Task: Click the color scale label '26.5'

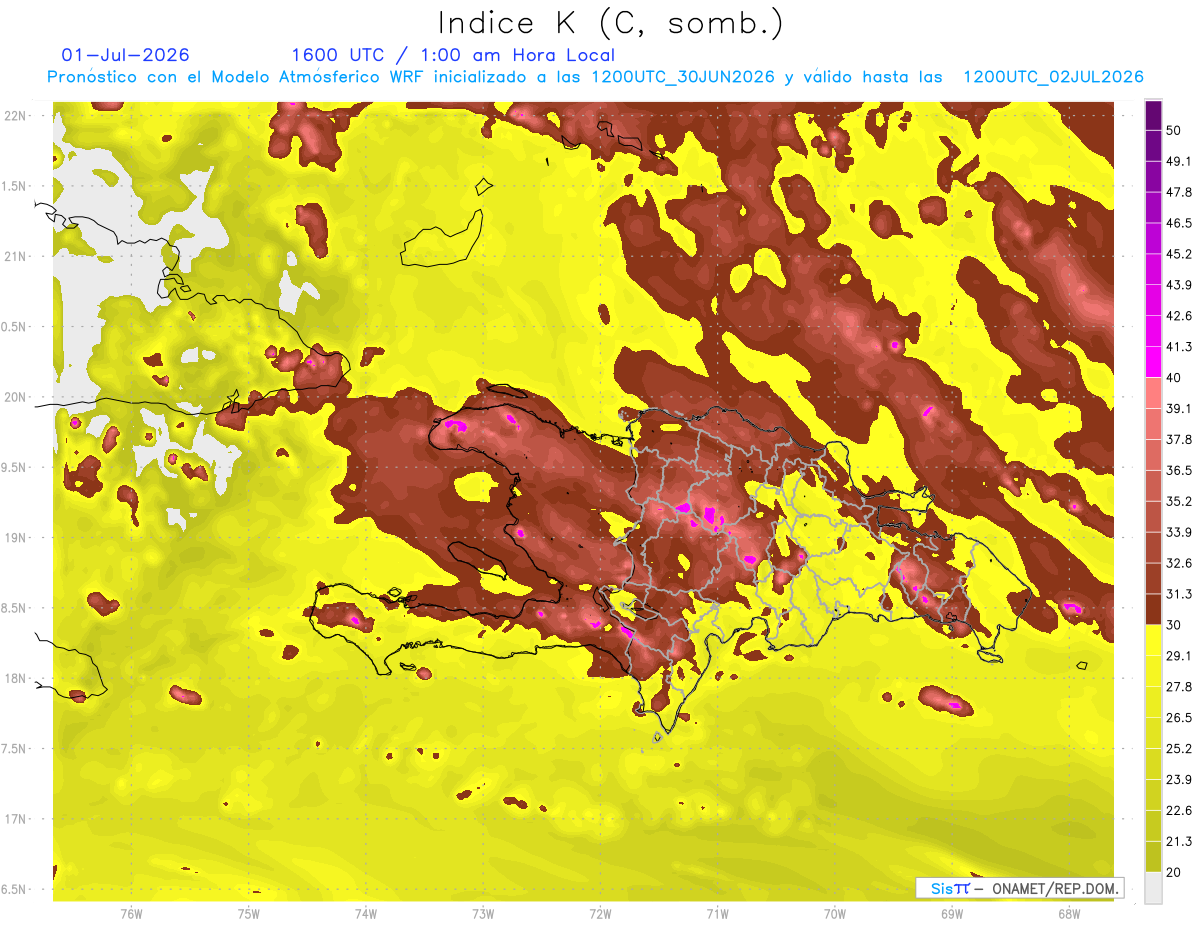Action: [x=1178, y=718]
